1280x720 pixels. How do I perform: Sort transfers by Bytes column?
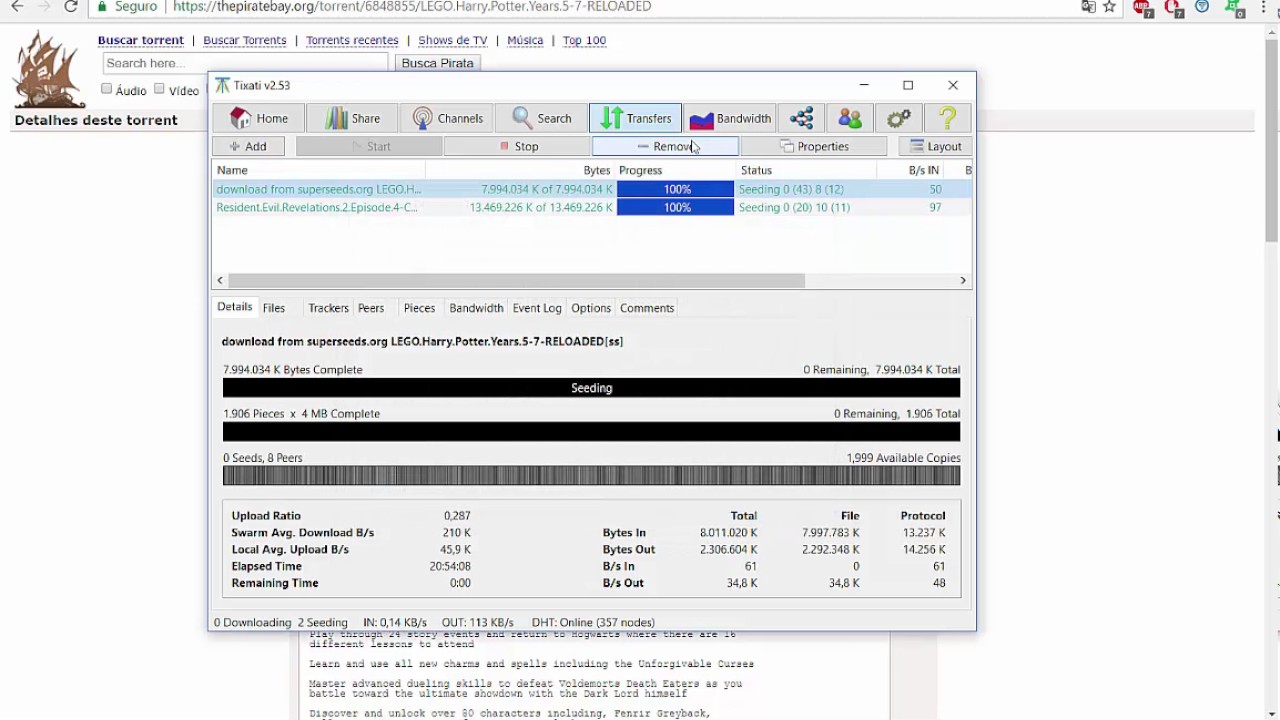click(x=520, y=170)
